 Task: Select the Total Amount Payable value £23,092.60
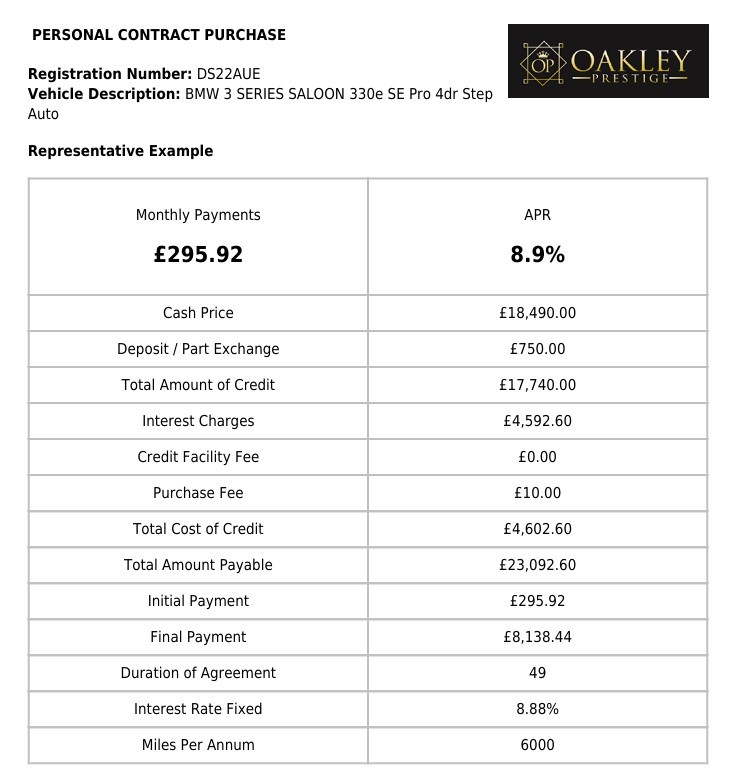point(537,565)
